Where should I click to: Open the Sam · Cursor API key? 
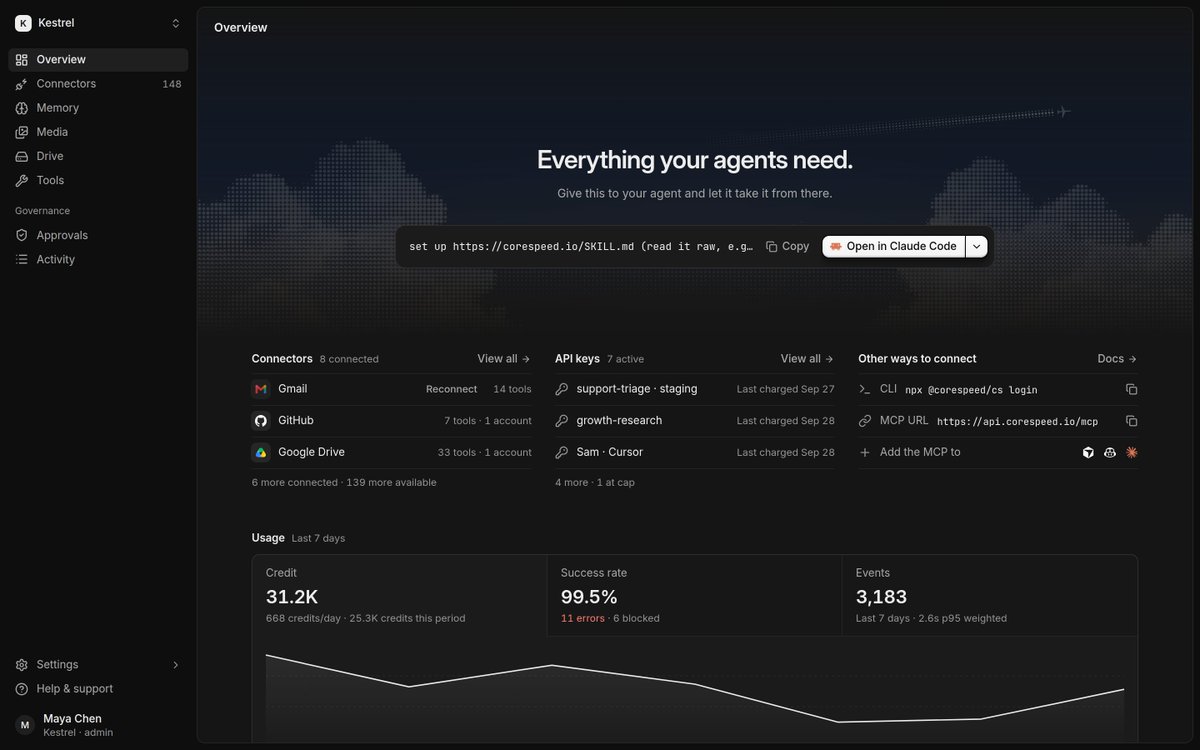(x=695, y=453)
